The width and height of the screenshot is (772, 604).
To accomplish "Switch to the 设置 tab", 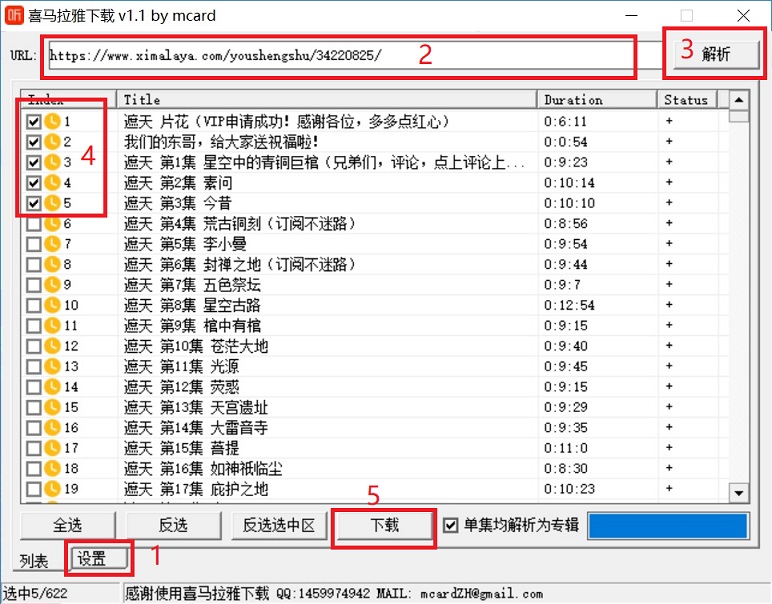I will pyautogui.click(x=98, y=559).
